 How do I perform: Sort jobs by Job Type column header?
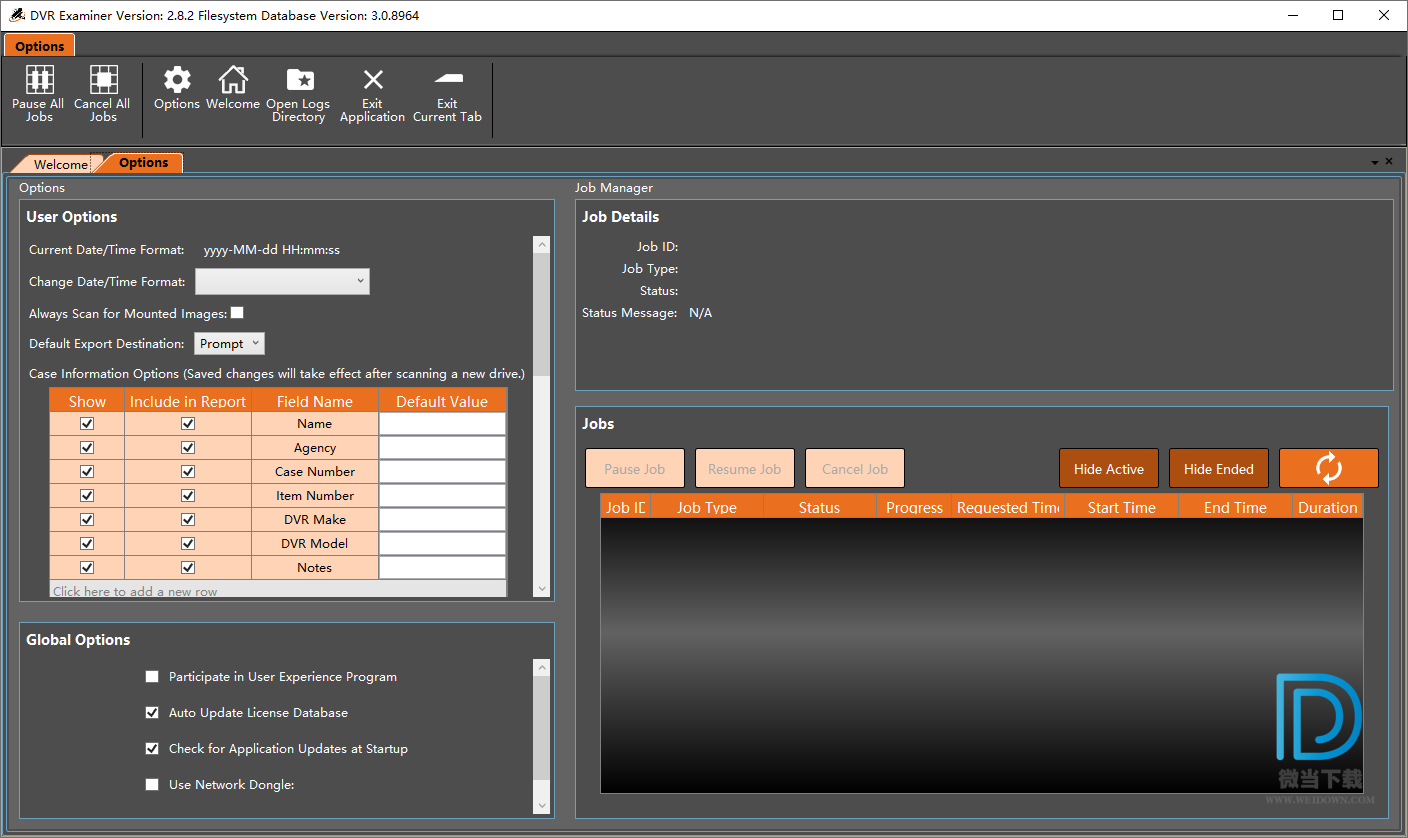coord(706,507)
